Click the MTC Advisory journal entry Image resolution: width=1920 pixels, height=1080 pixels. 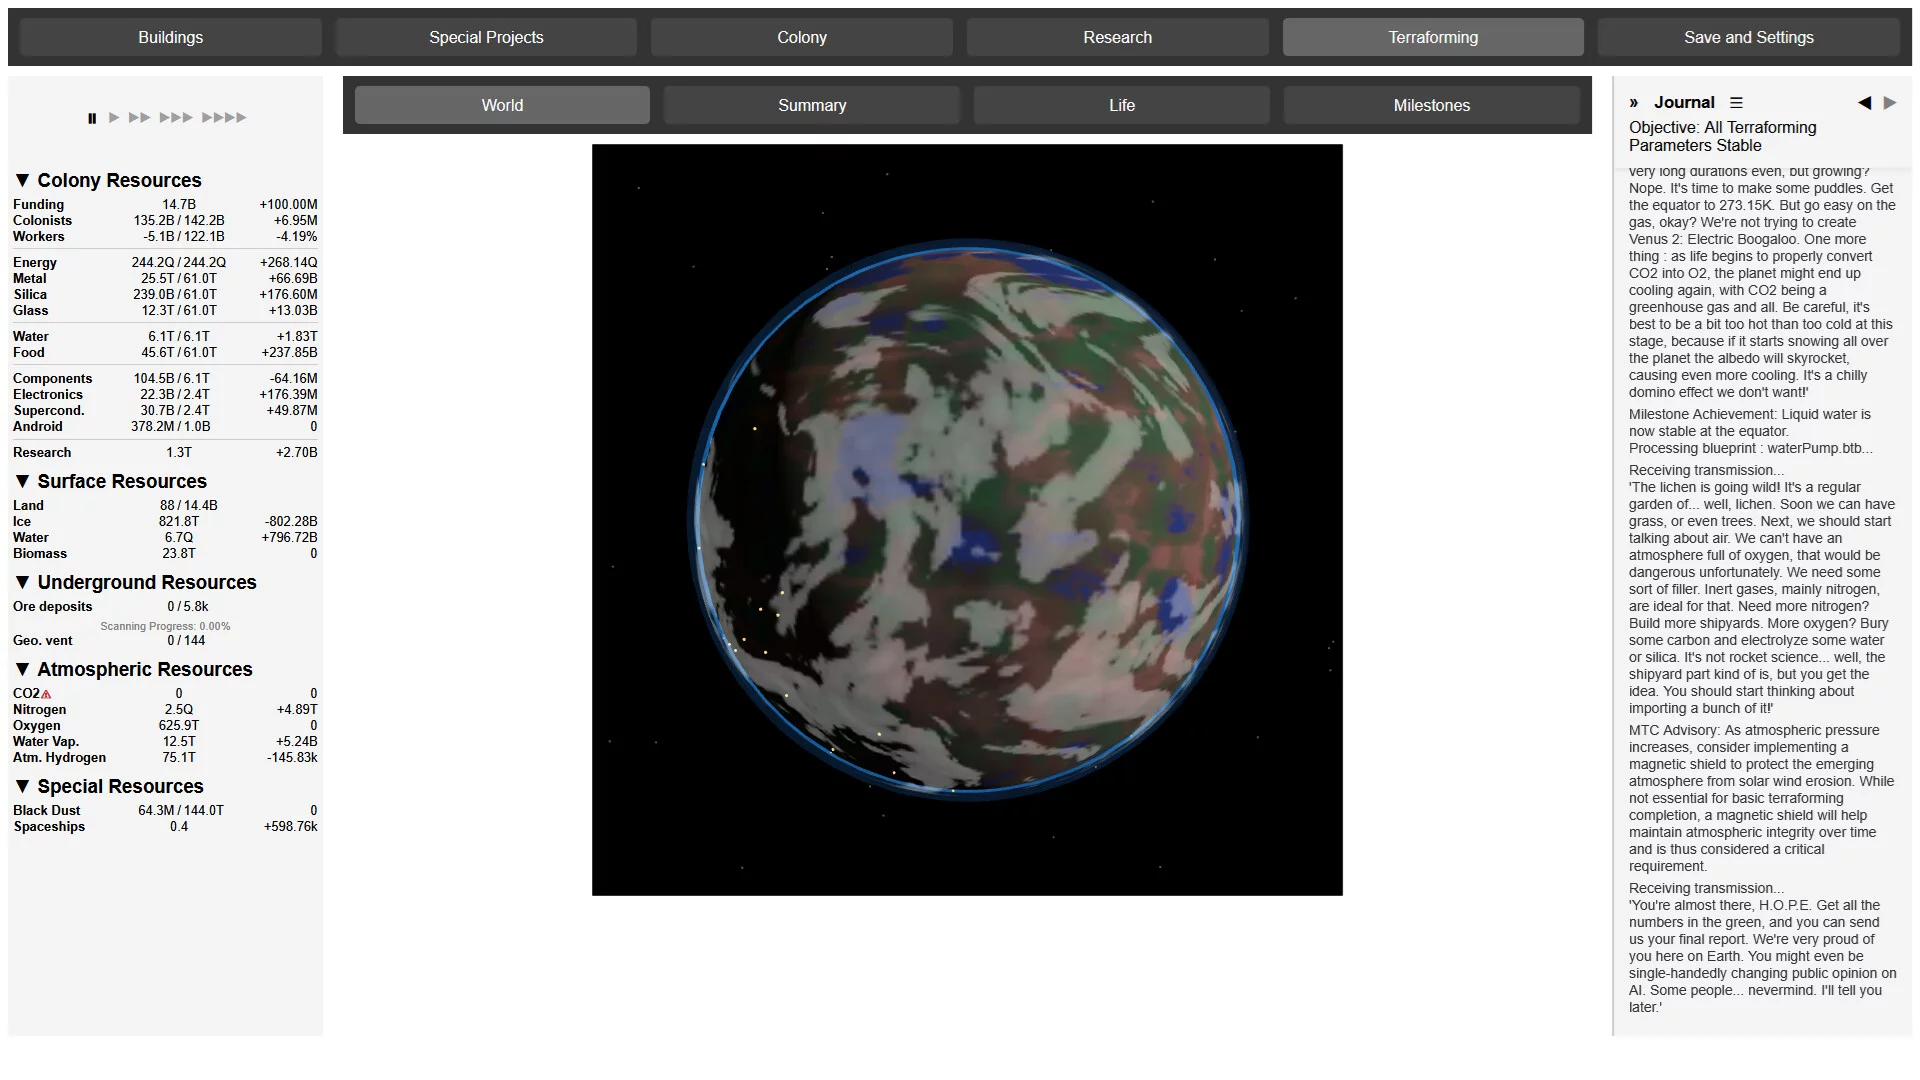click(1761, 798)
